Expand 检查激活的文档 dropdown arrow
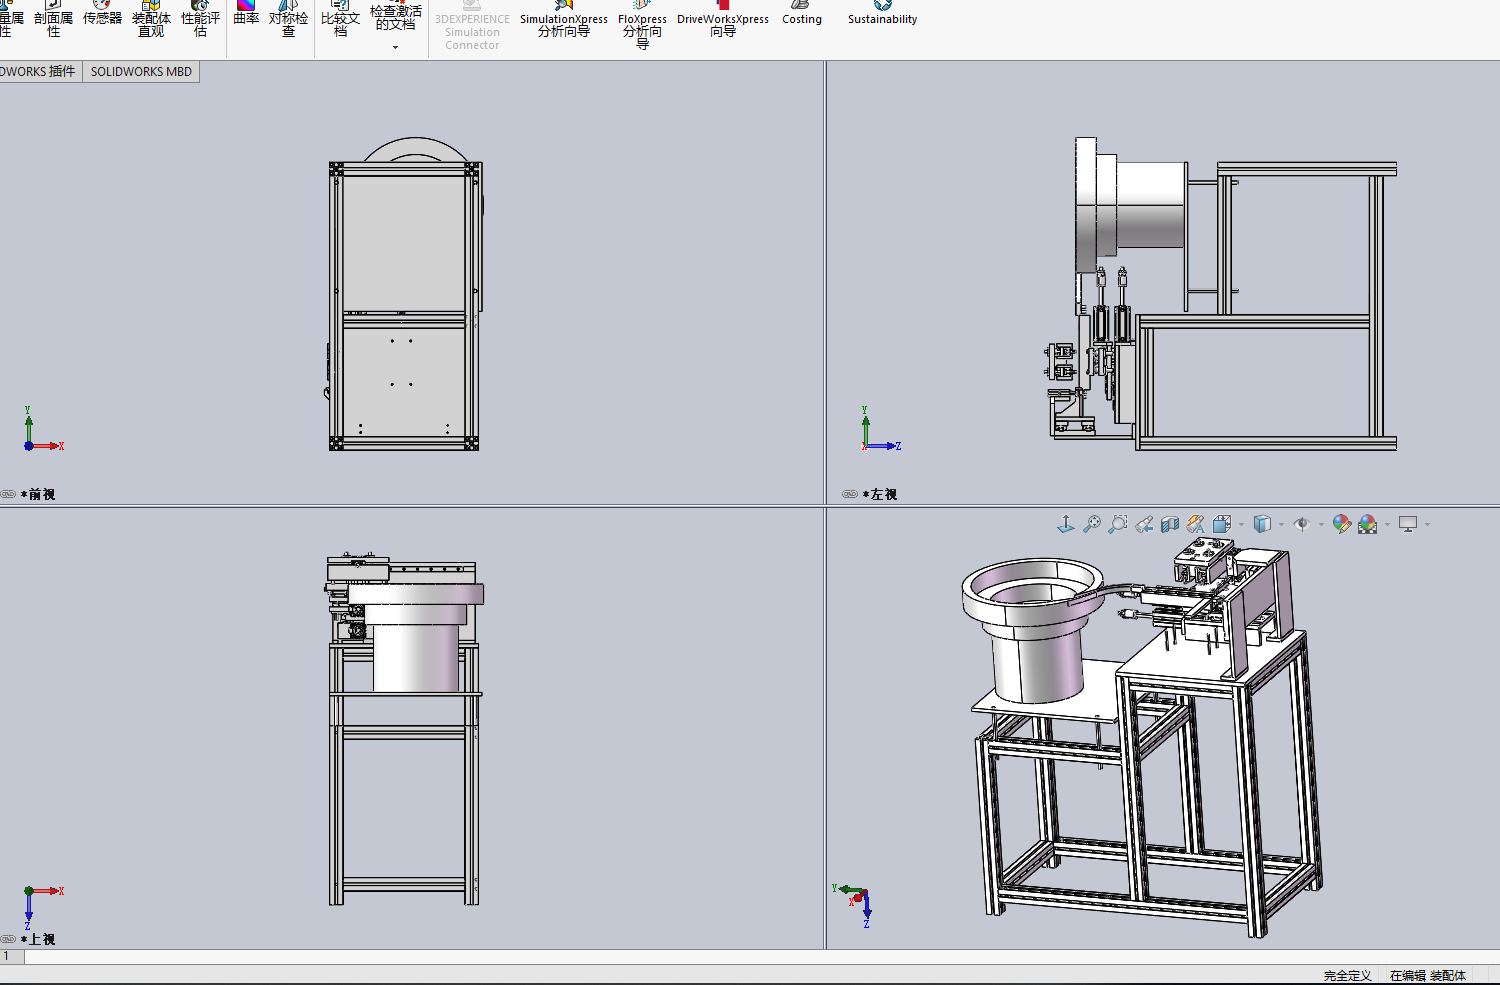 click(395, 47)
